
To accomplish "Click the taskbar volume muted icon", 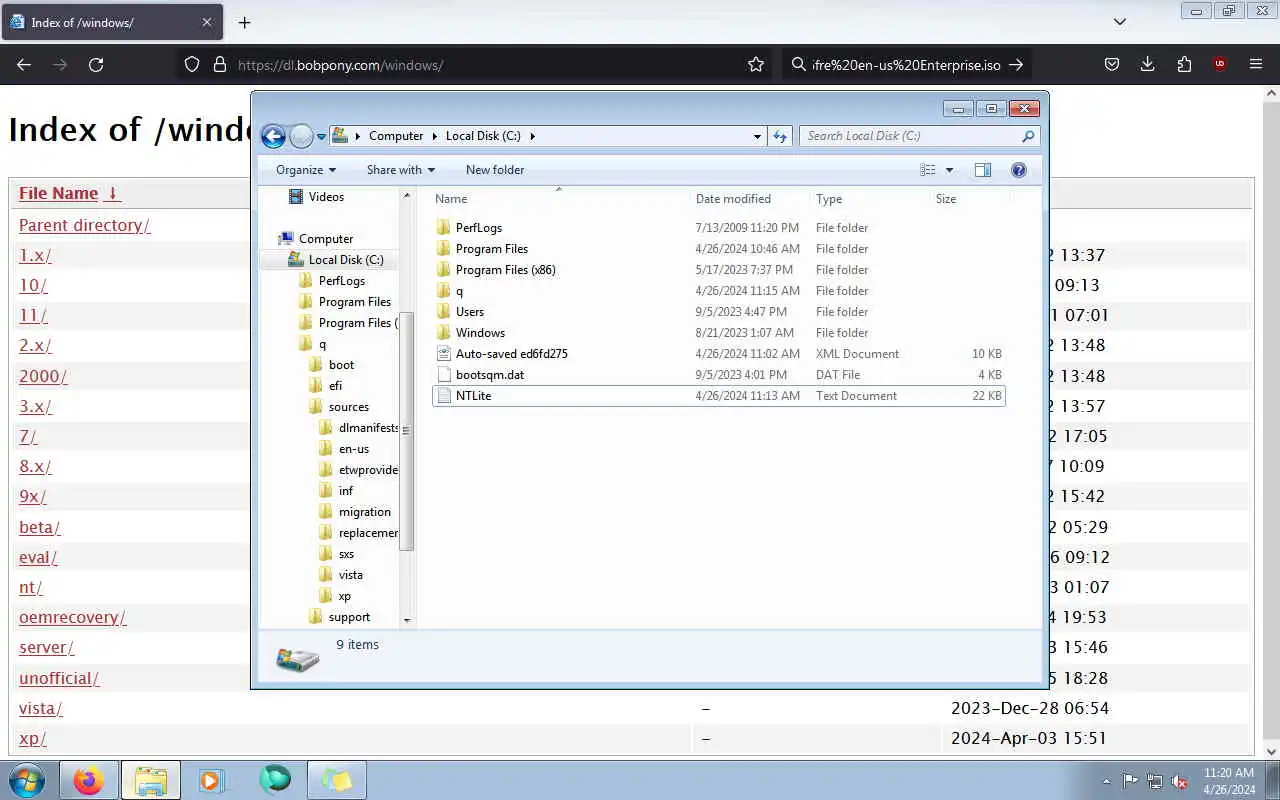I will tap(1180, 781).
